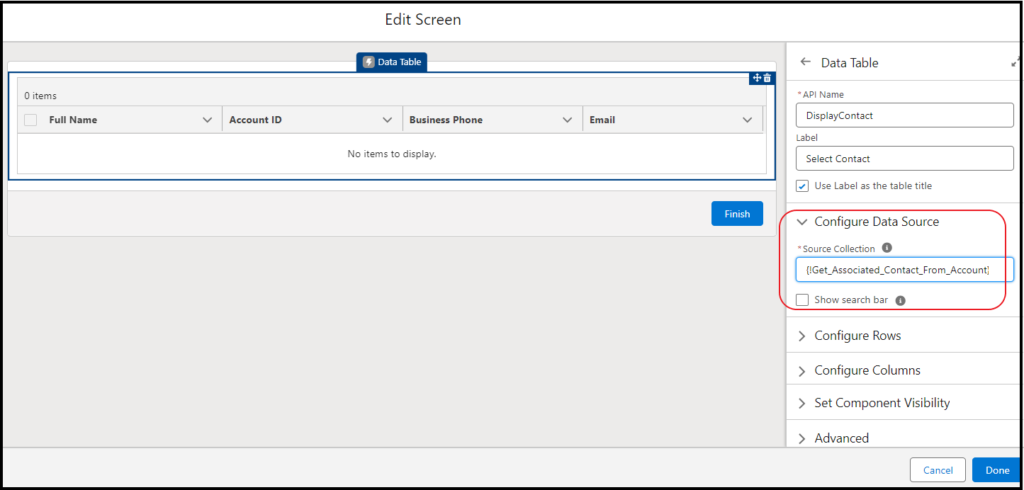The image size is (1024, 490).
Task: Select the Data Table component tab label
Action: coord(400,63)
